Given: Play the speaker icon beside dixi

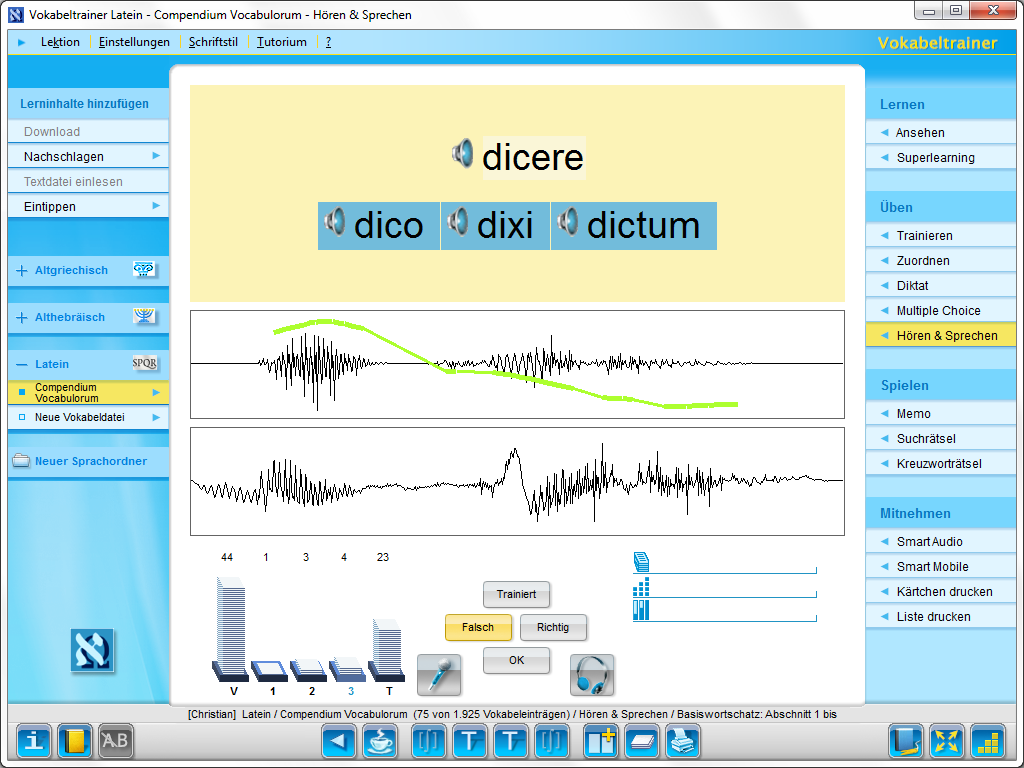Looking at the screenshot, I should tap(458, 222).
